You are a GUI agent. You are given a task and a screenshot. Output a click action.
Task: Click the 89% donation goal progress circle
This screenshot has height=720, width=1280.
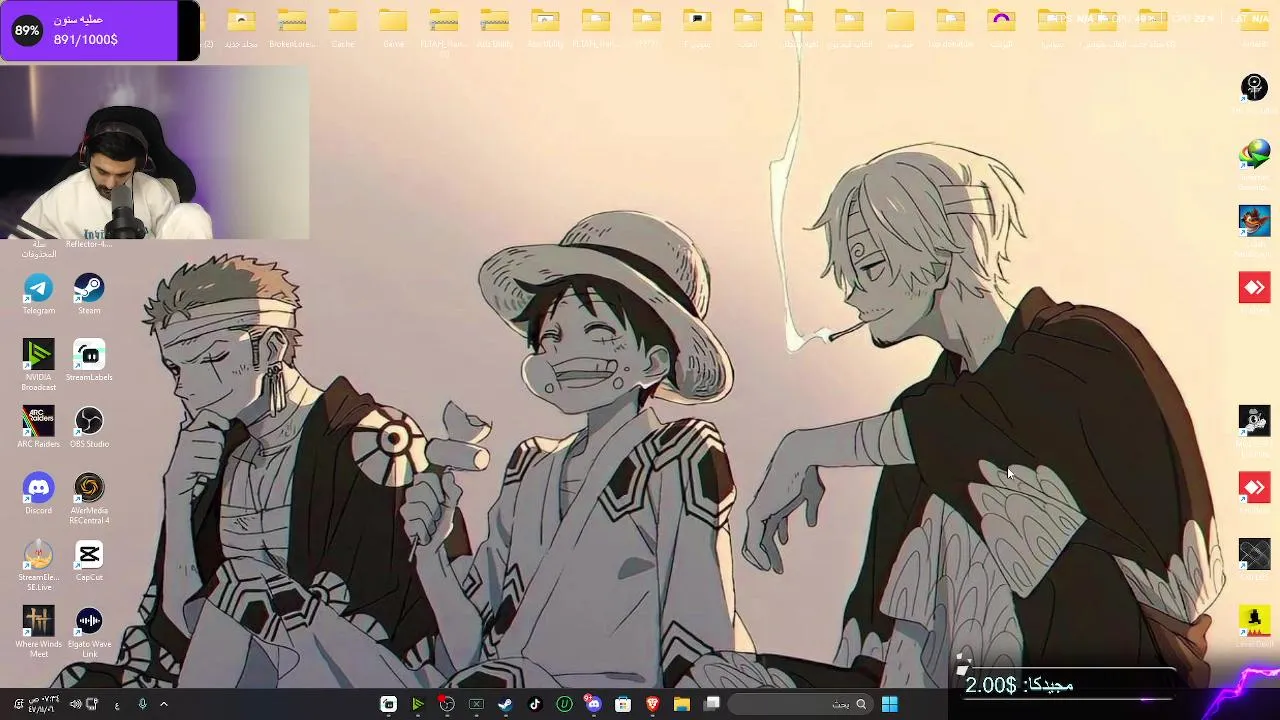(27, 30)
